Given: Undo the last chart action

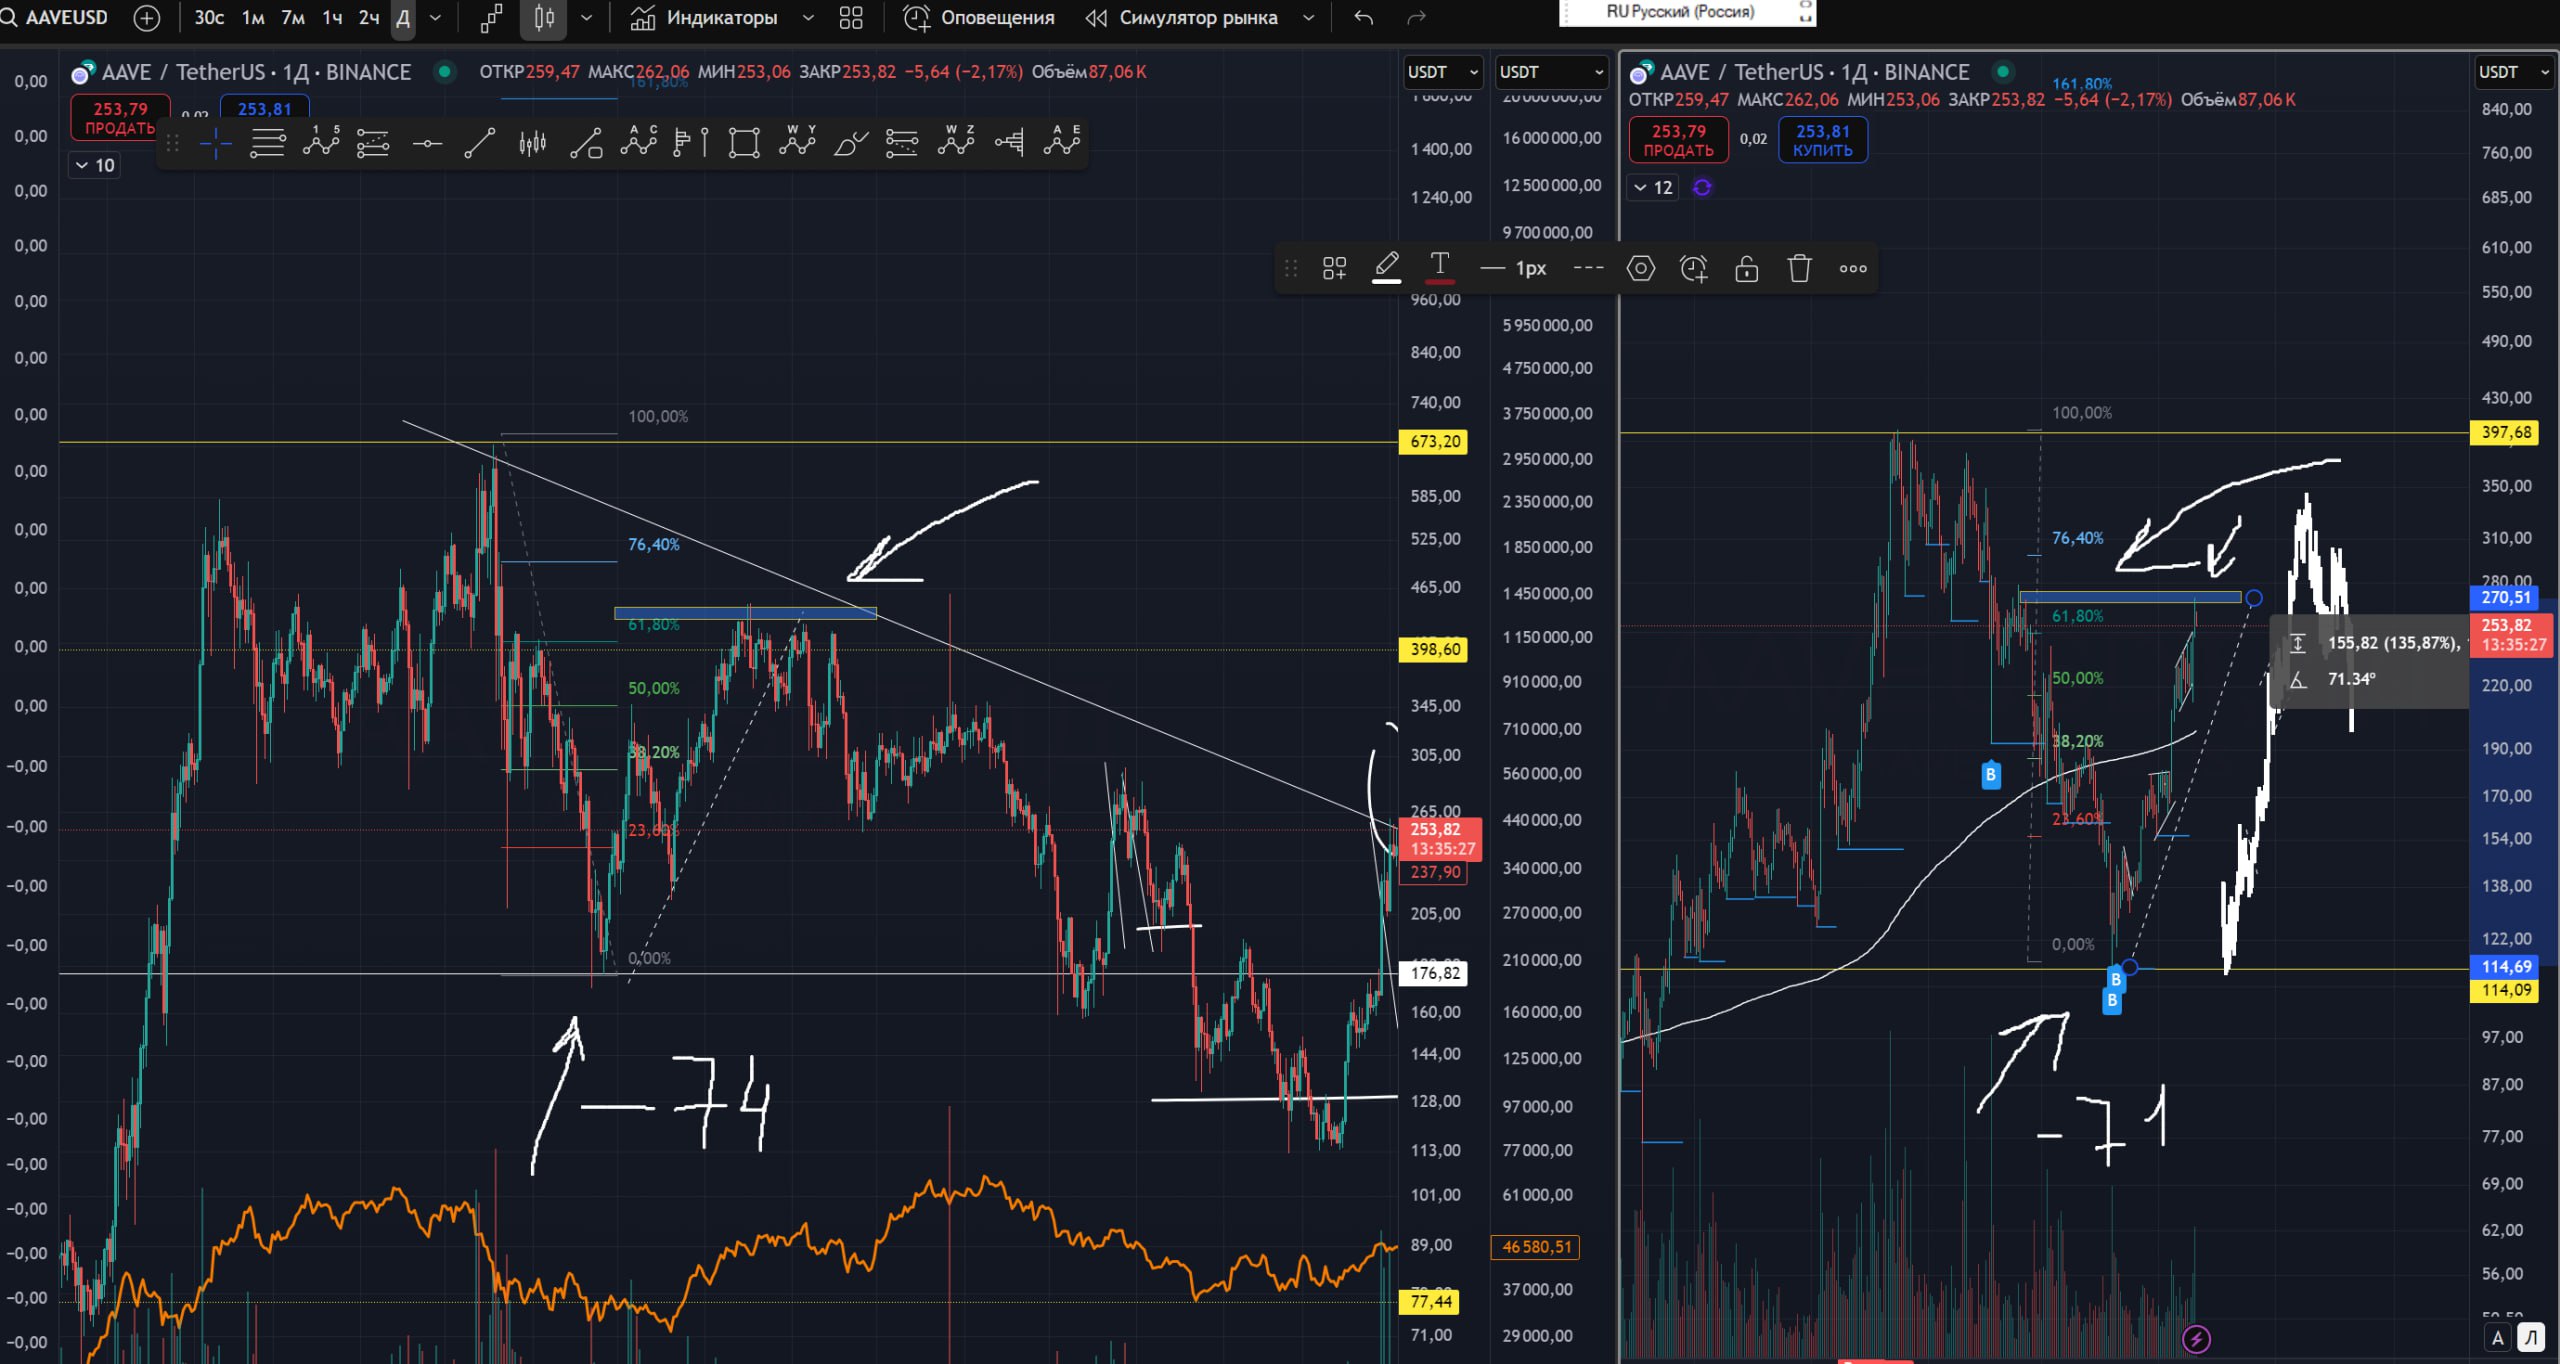Looking at the screenshot, I should click(x=1363, y=18).
